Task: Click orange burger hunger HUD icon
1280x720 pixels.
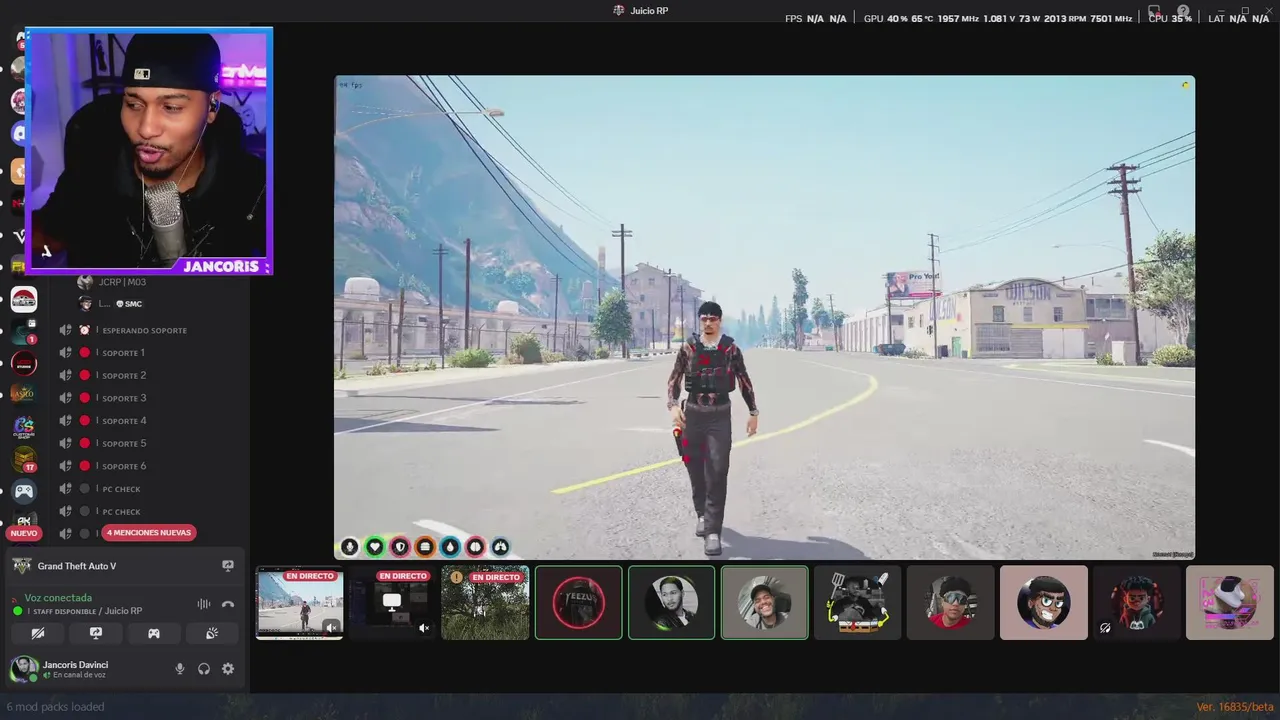Action: (x=425, y=547)
